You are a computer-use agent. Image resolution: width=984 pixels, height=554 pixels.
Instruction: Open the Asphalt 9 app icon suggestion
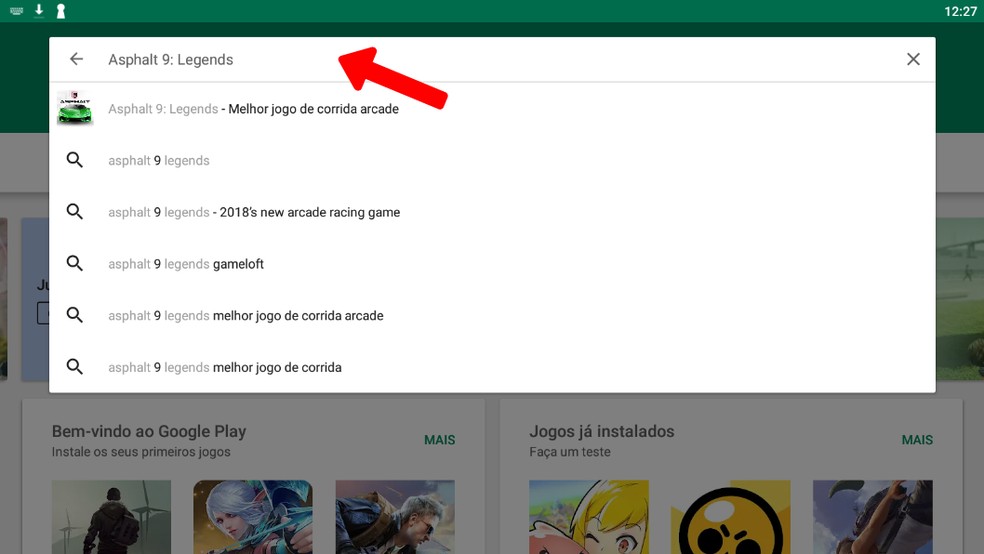[75, 108]
